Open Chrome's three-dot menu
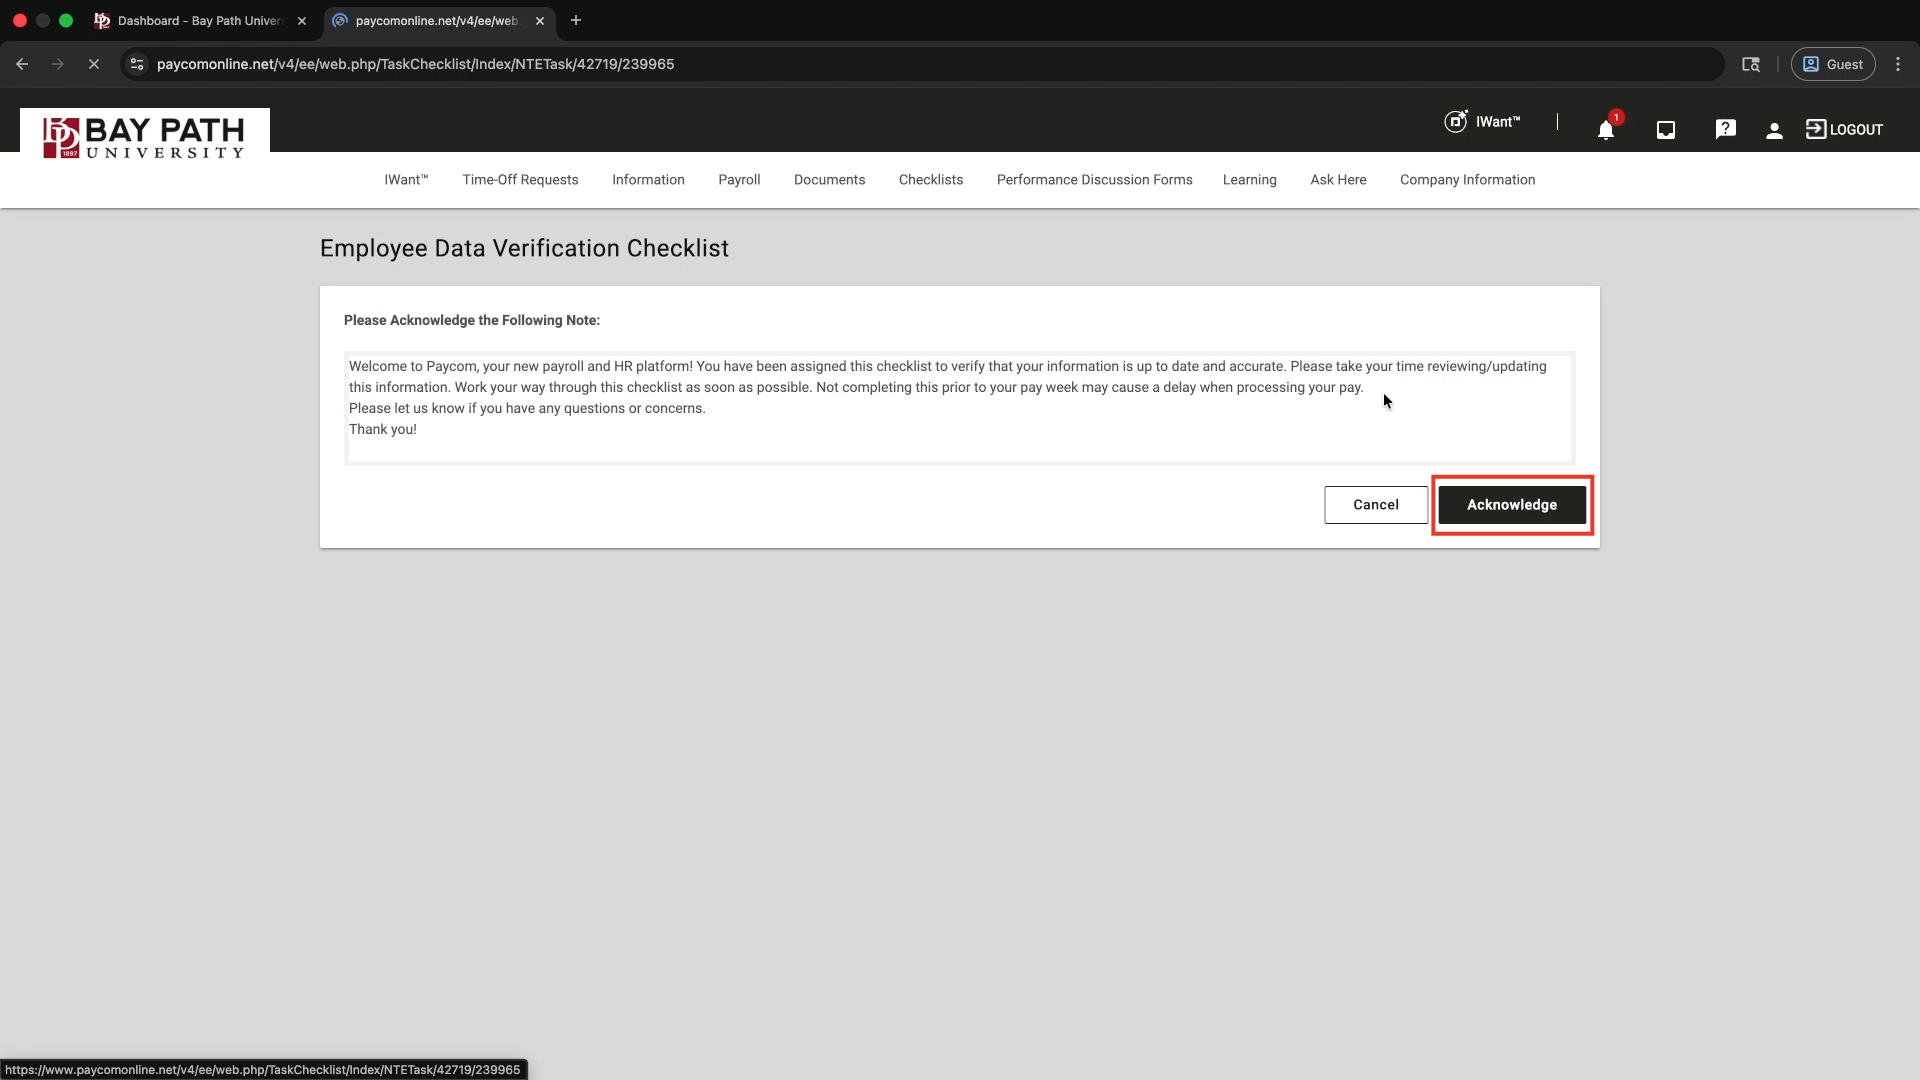The image size is (1920, 1080). point(1898,64)
